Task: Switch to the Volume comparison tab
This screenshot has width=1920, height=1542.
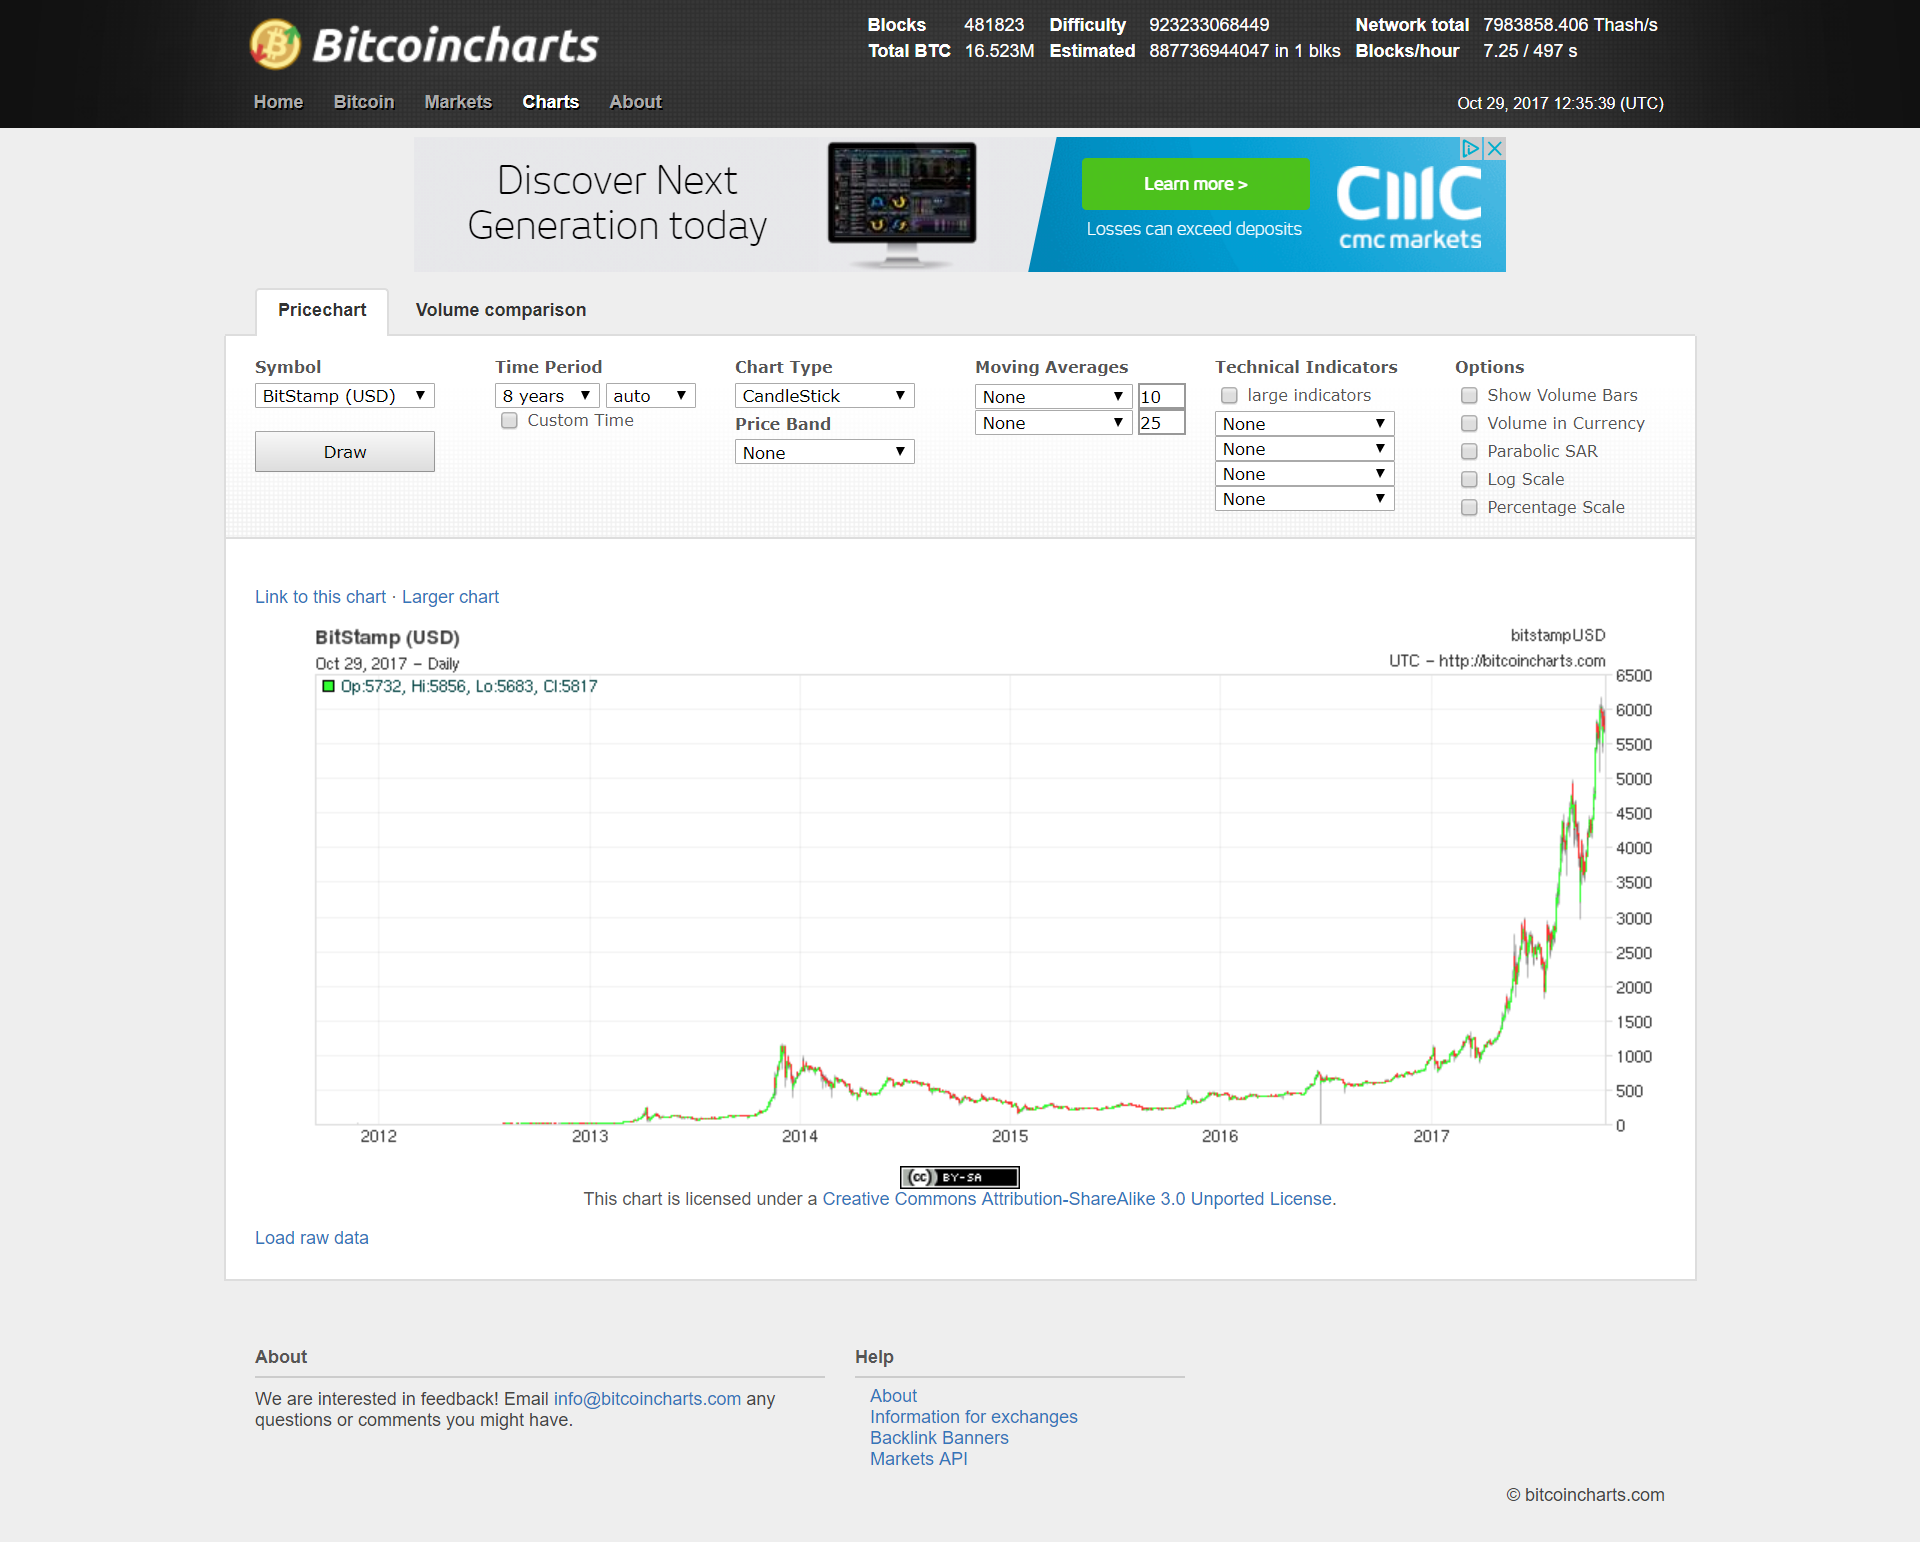Action: point(500,310)
